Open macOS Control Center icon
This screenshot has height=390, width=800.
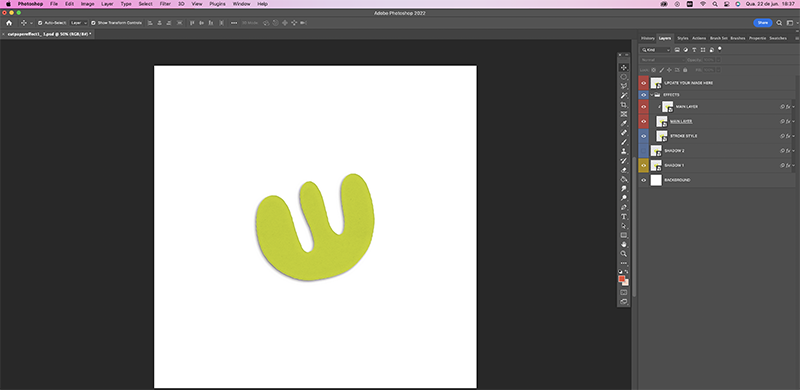pyautogui.click(x=727, y=4)
